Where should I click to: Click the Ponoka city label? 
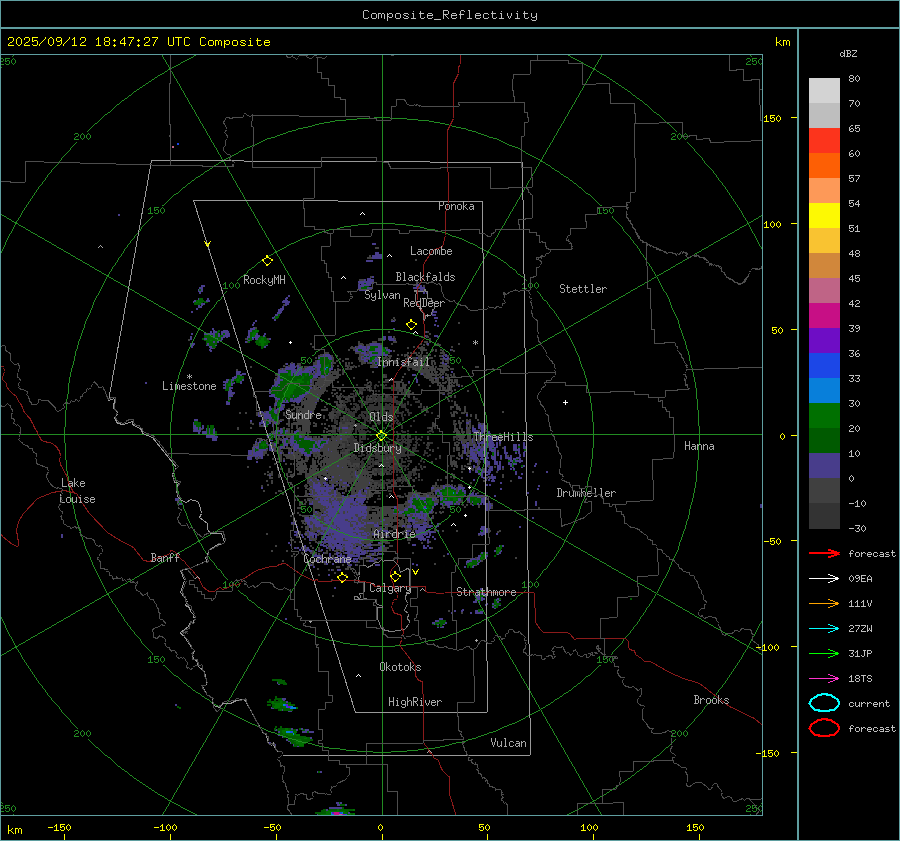[x=456, y=206]
